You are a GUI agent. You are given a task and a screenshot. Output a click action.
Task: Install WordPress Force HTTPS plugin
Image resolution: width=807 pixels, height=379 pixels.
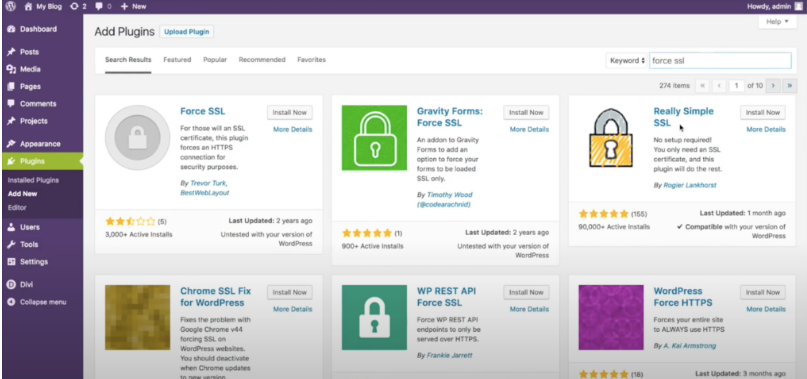pos(763,292)
